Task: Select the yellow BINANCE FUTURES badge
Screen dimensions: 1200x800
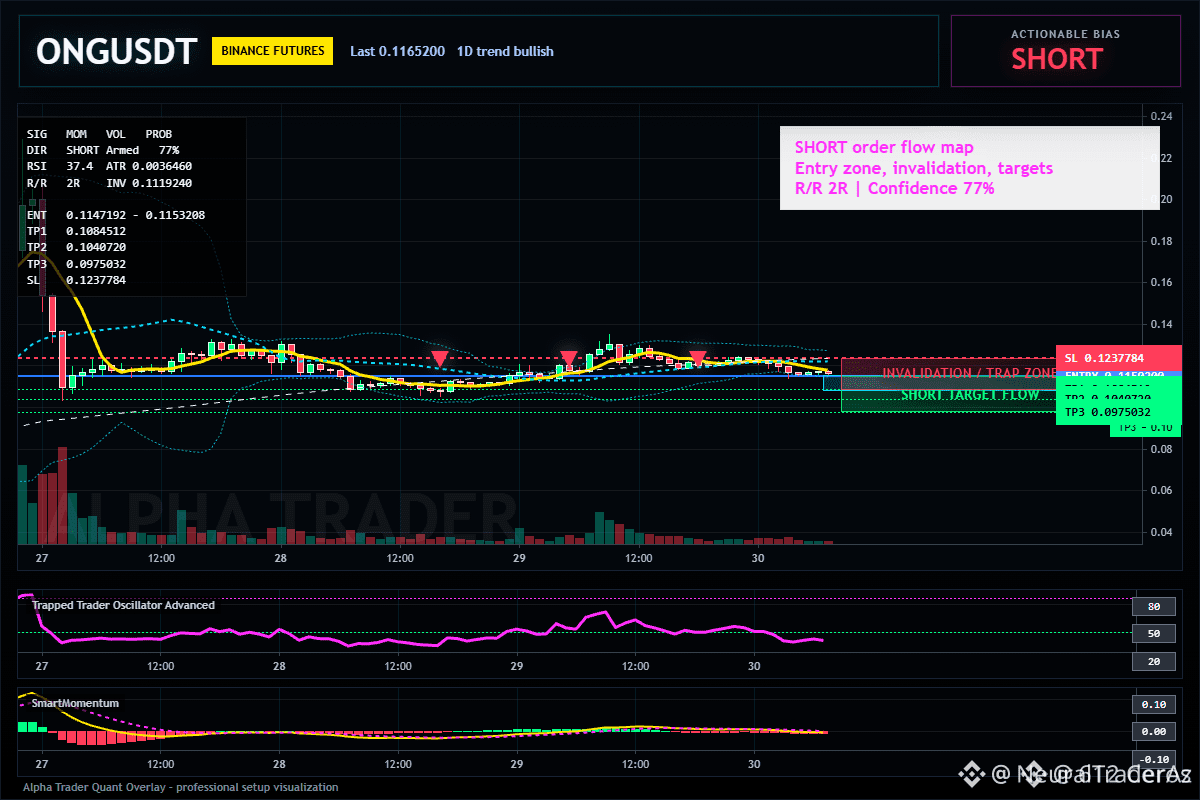Action: tap(272, 50)
